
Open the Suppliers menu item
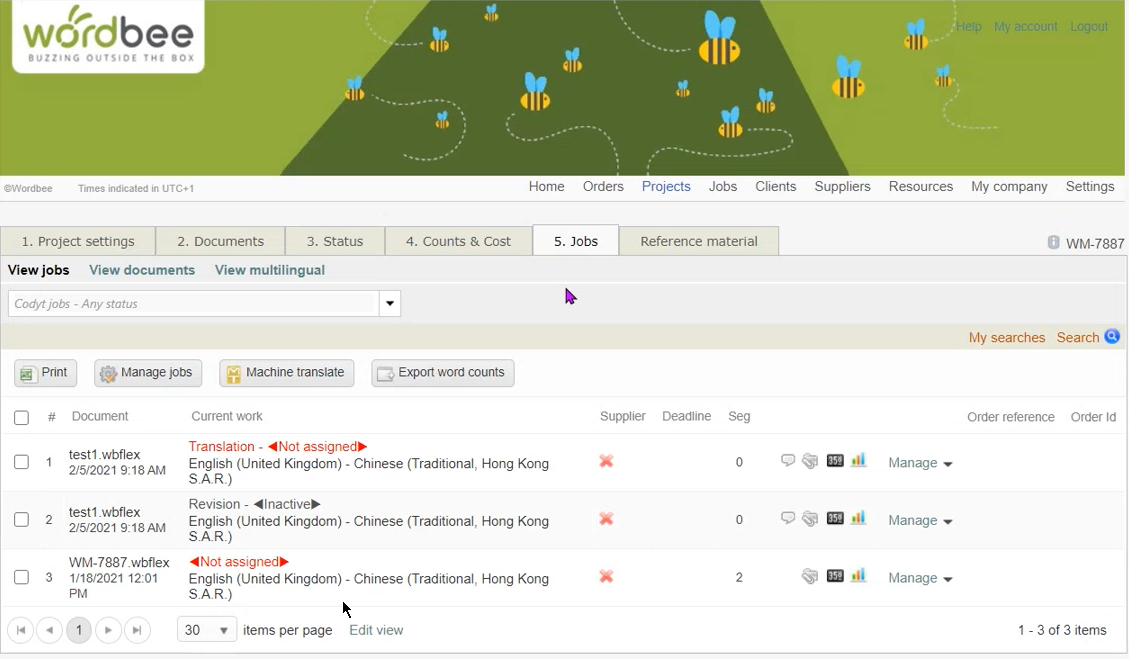842,186
